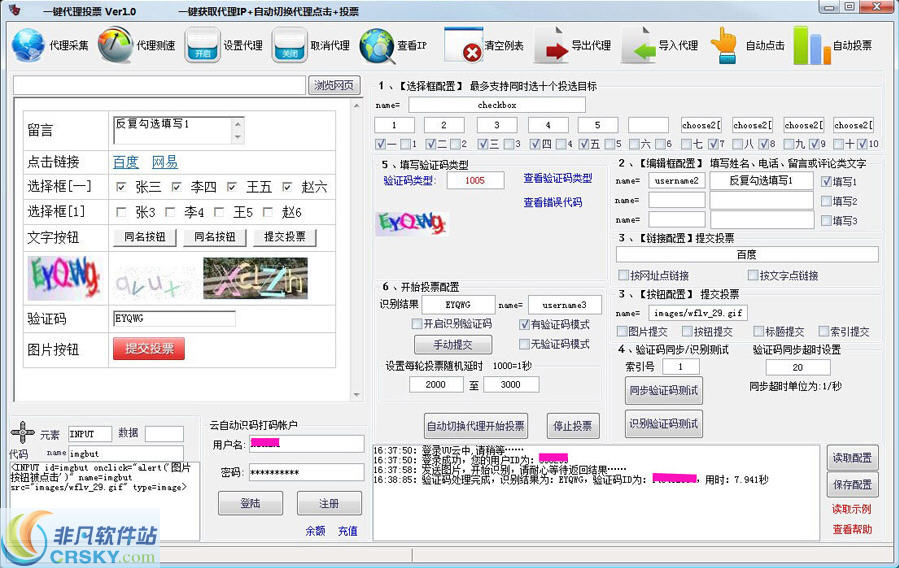The height and width of the screenshot is (568, 899).
Task: Click the 自动切换代理开始投票 button
Action: tap(476, 426)
